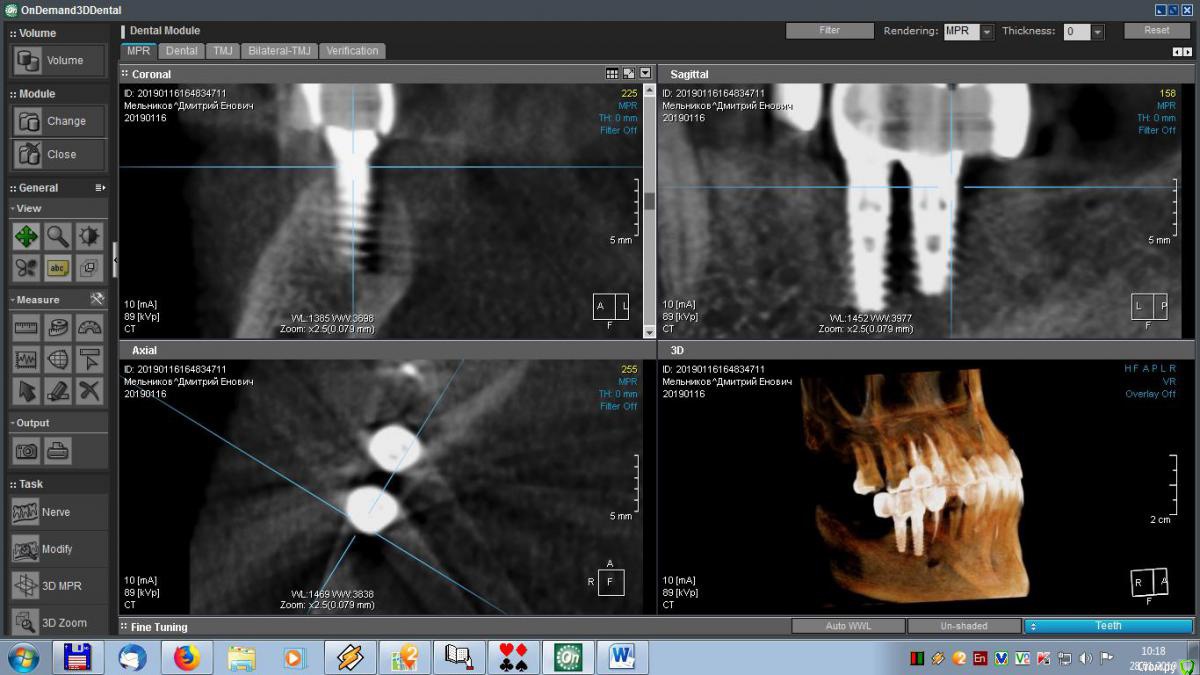Open the Nerve task tool

58,512
